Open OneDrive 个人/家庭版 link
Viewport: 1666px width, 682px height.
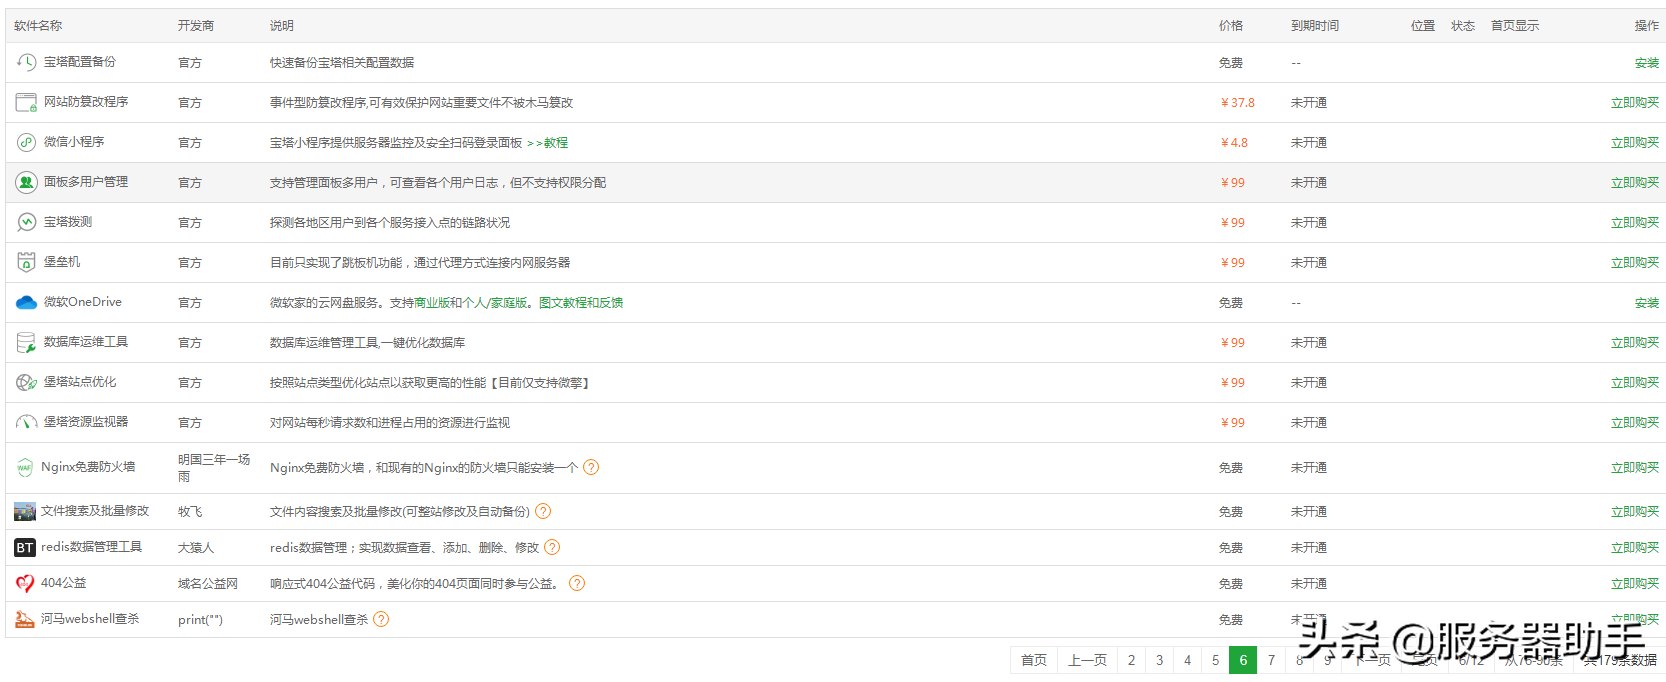pos(495,302)
